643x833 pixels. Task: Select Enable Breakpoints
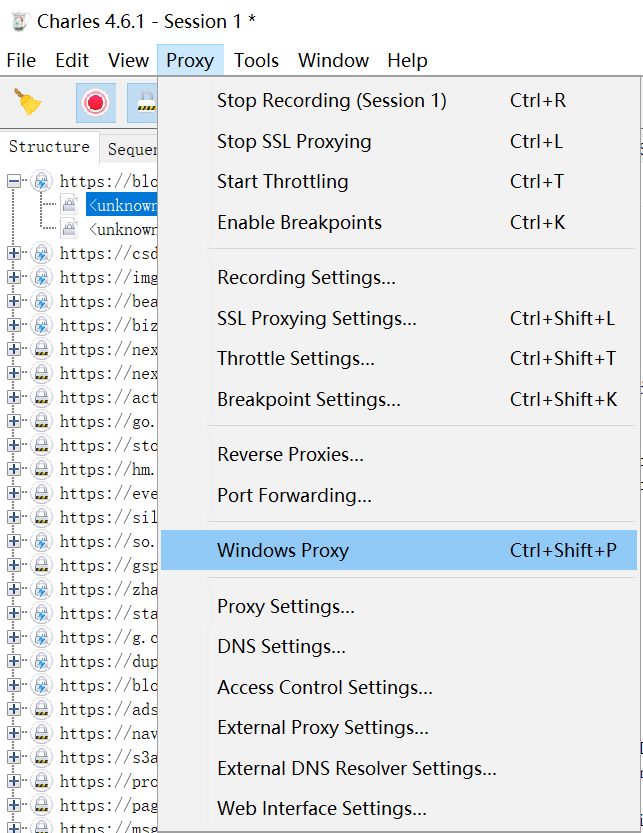point(399,222)
